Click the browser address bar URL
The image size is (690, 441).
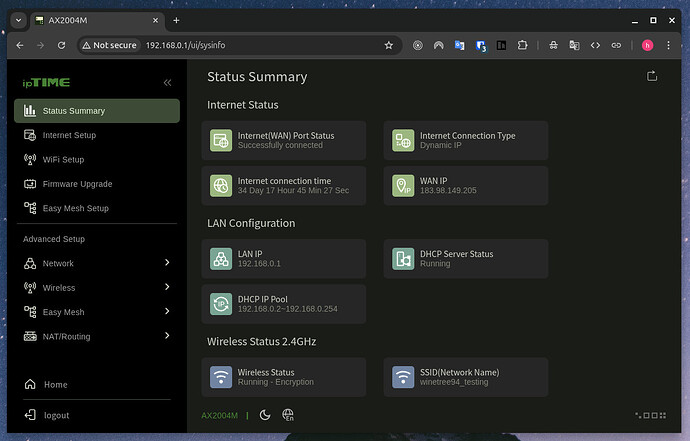click(x=185, y=45)
